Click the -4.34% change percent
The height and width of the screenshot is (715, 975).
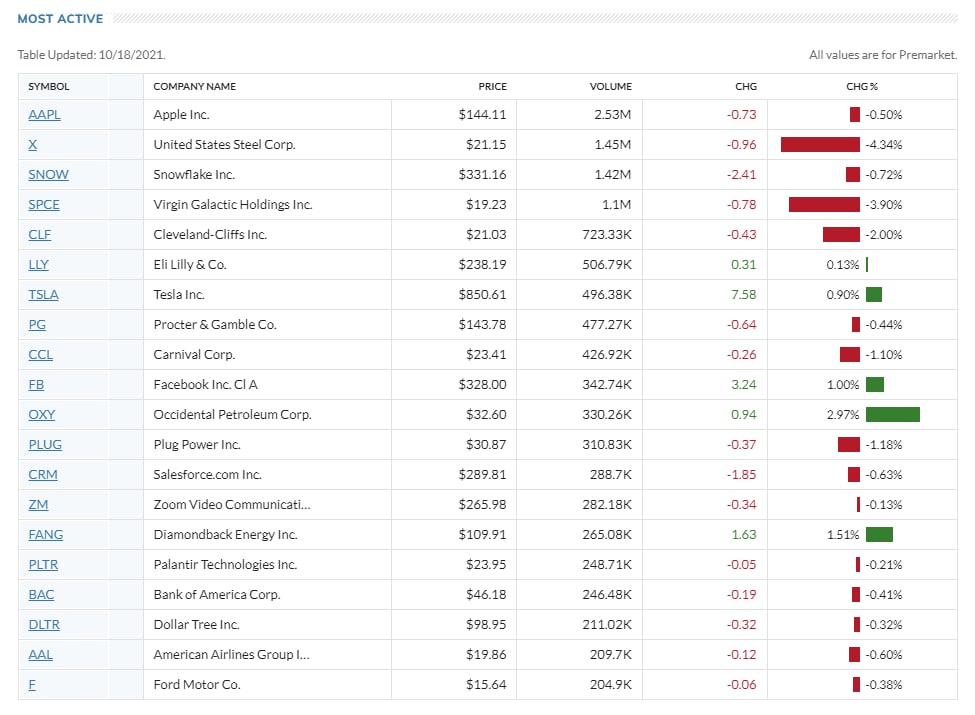coord(884,144)
